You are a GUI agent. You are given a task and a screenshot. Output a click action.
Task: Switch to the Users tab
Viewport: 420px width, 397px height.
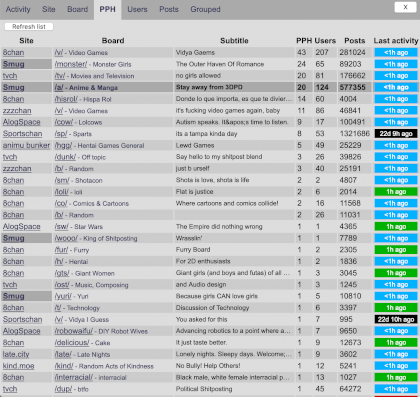(x=137, y=9)
